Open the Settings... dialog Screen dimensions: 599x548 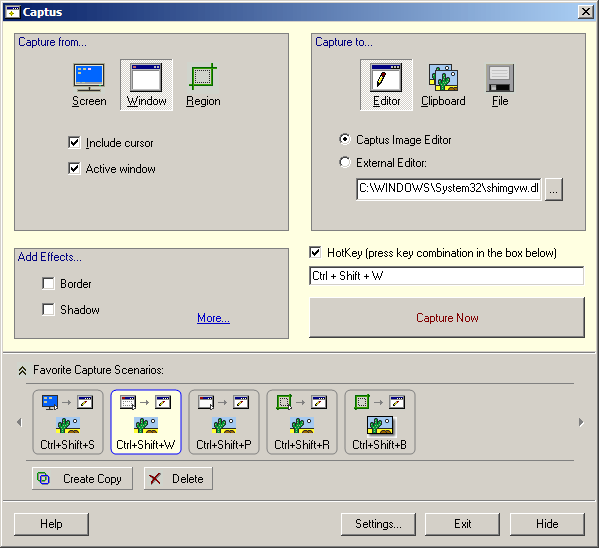pos(378,524)
